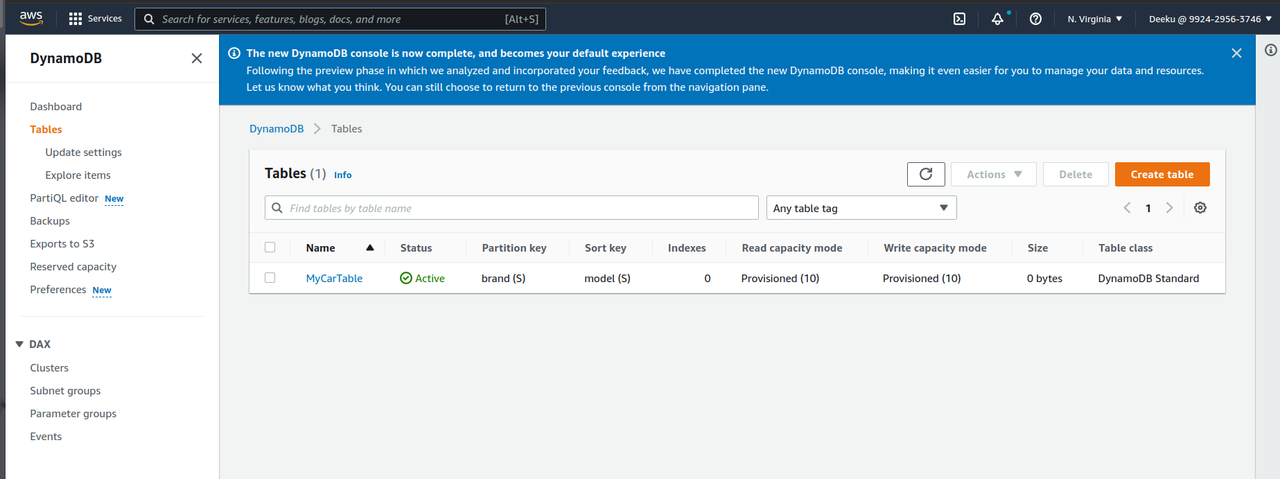Toggle the select-all tables checkbox
The image size is (1280, 479).
(270, 247)
